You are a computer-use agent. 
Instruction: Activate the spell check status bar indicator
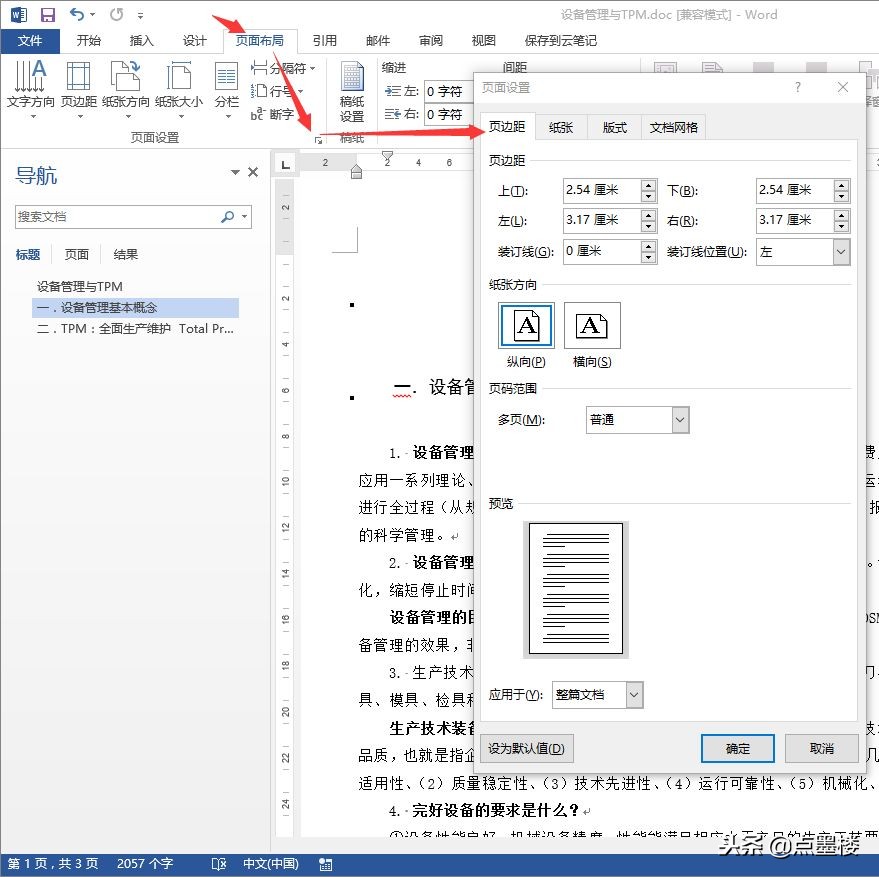click(x=218, y=863)
